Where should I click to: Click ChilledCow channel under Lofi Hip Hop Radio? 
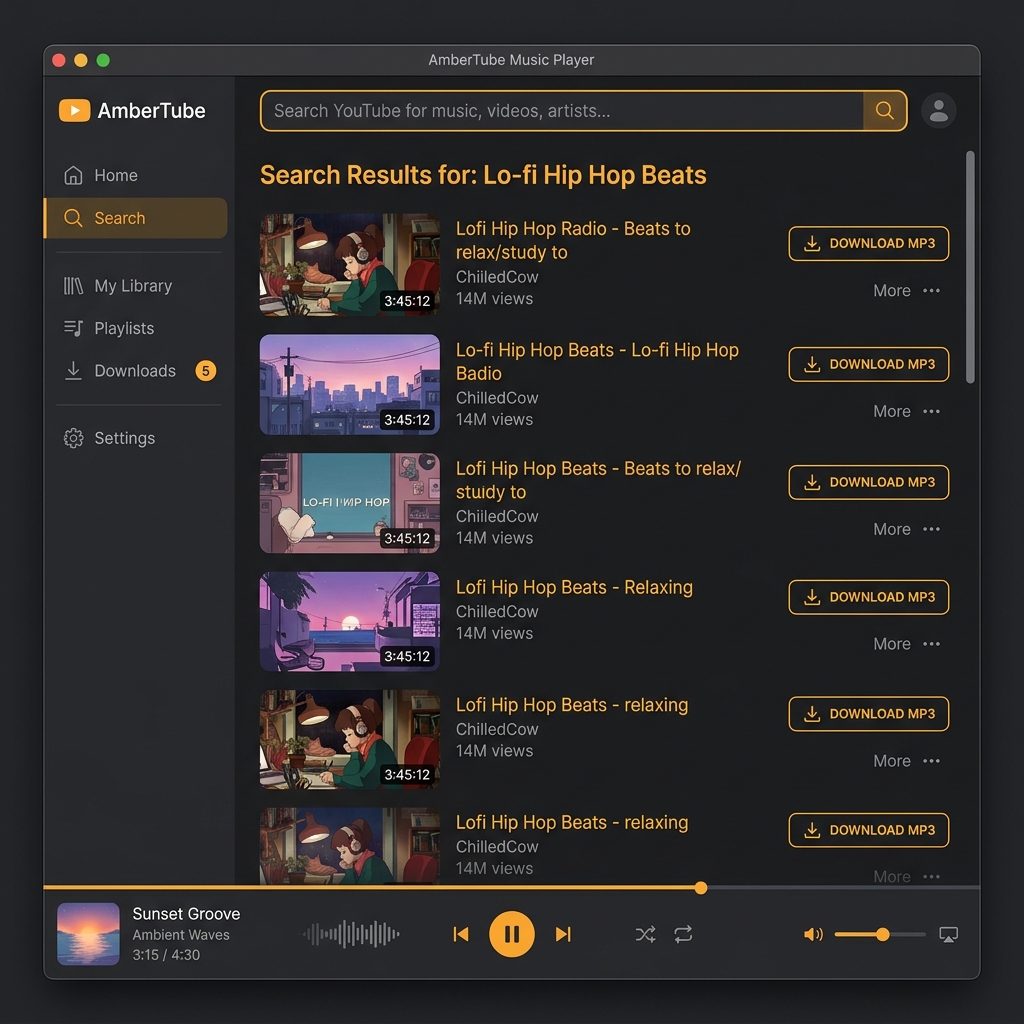(497, 277)
